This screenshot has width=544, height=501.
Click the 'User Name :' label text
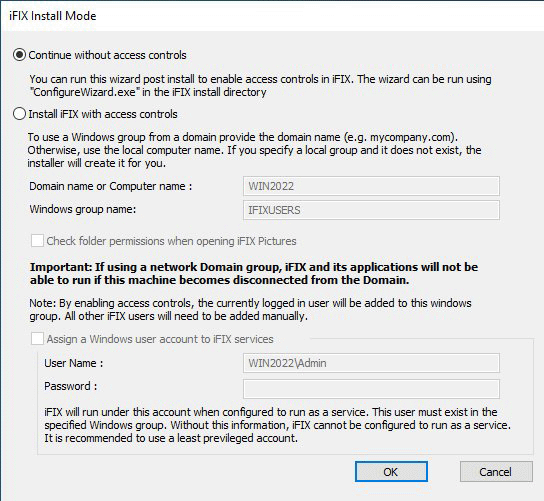(74, 363)
